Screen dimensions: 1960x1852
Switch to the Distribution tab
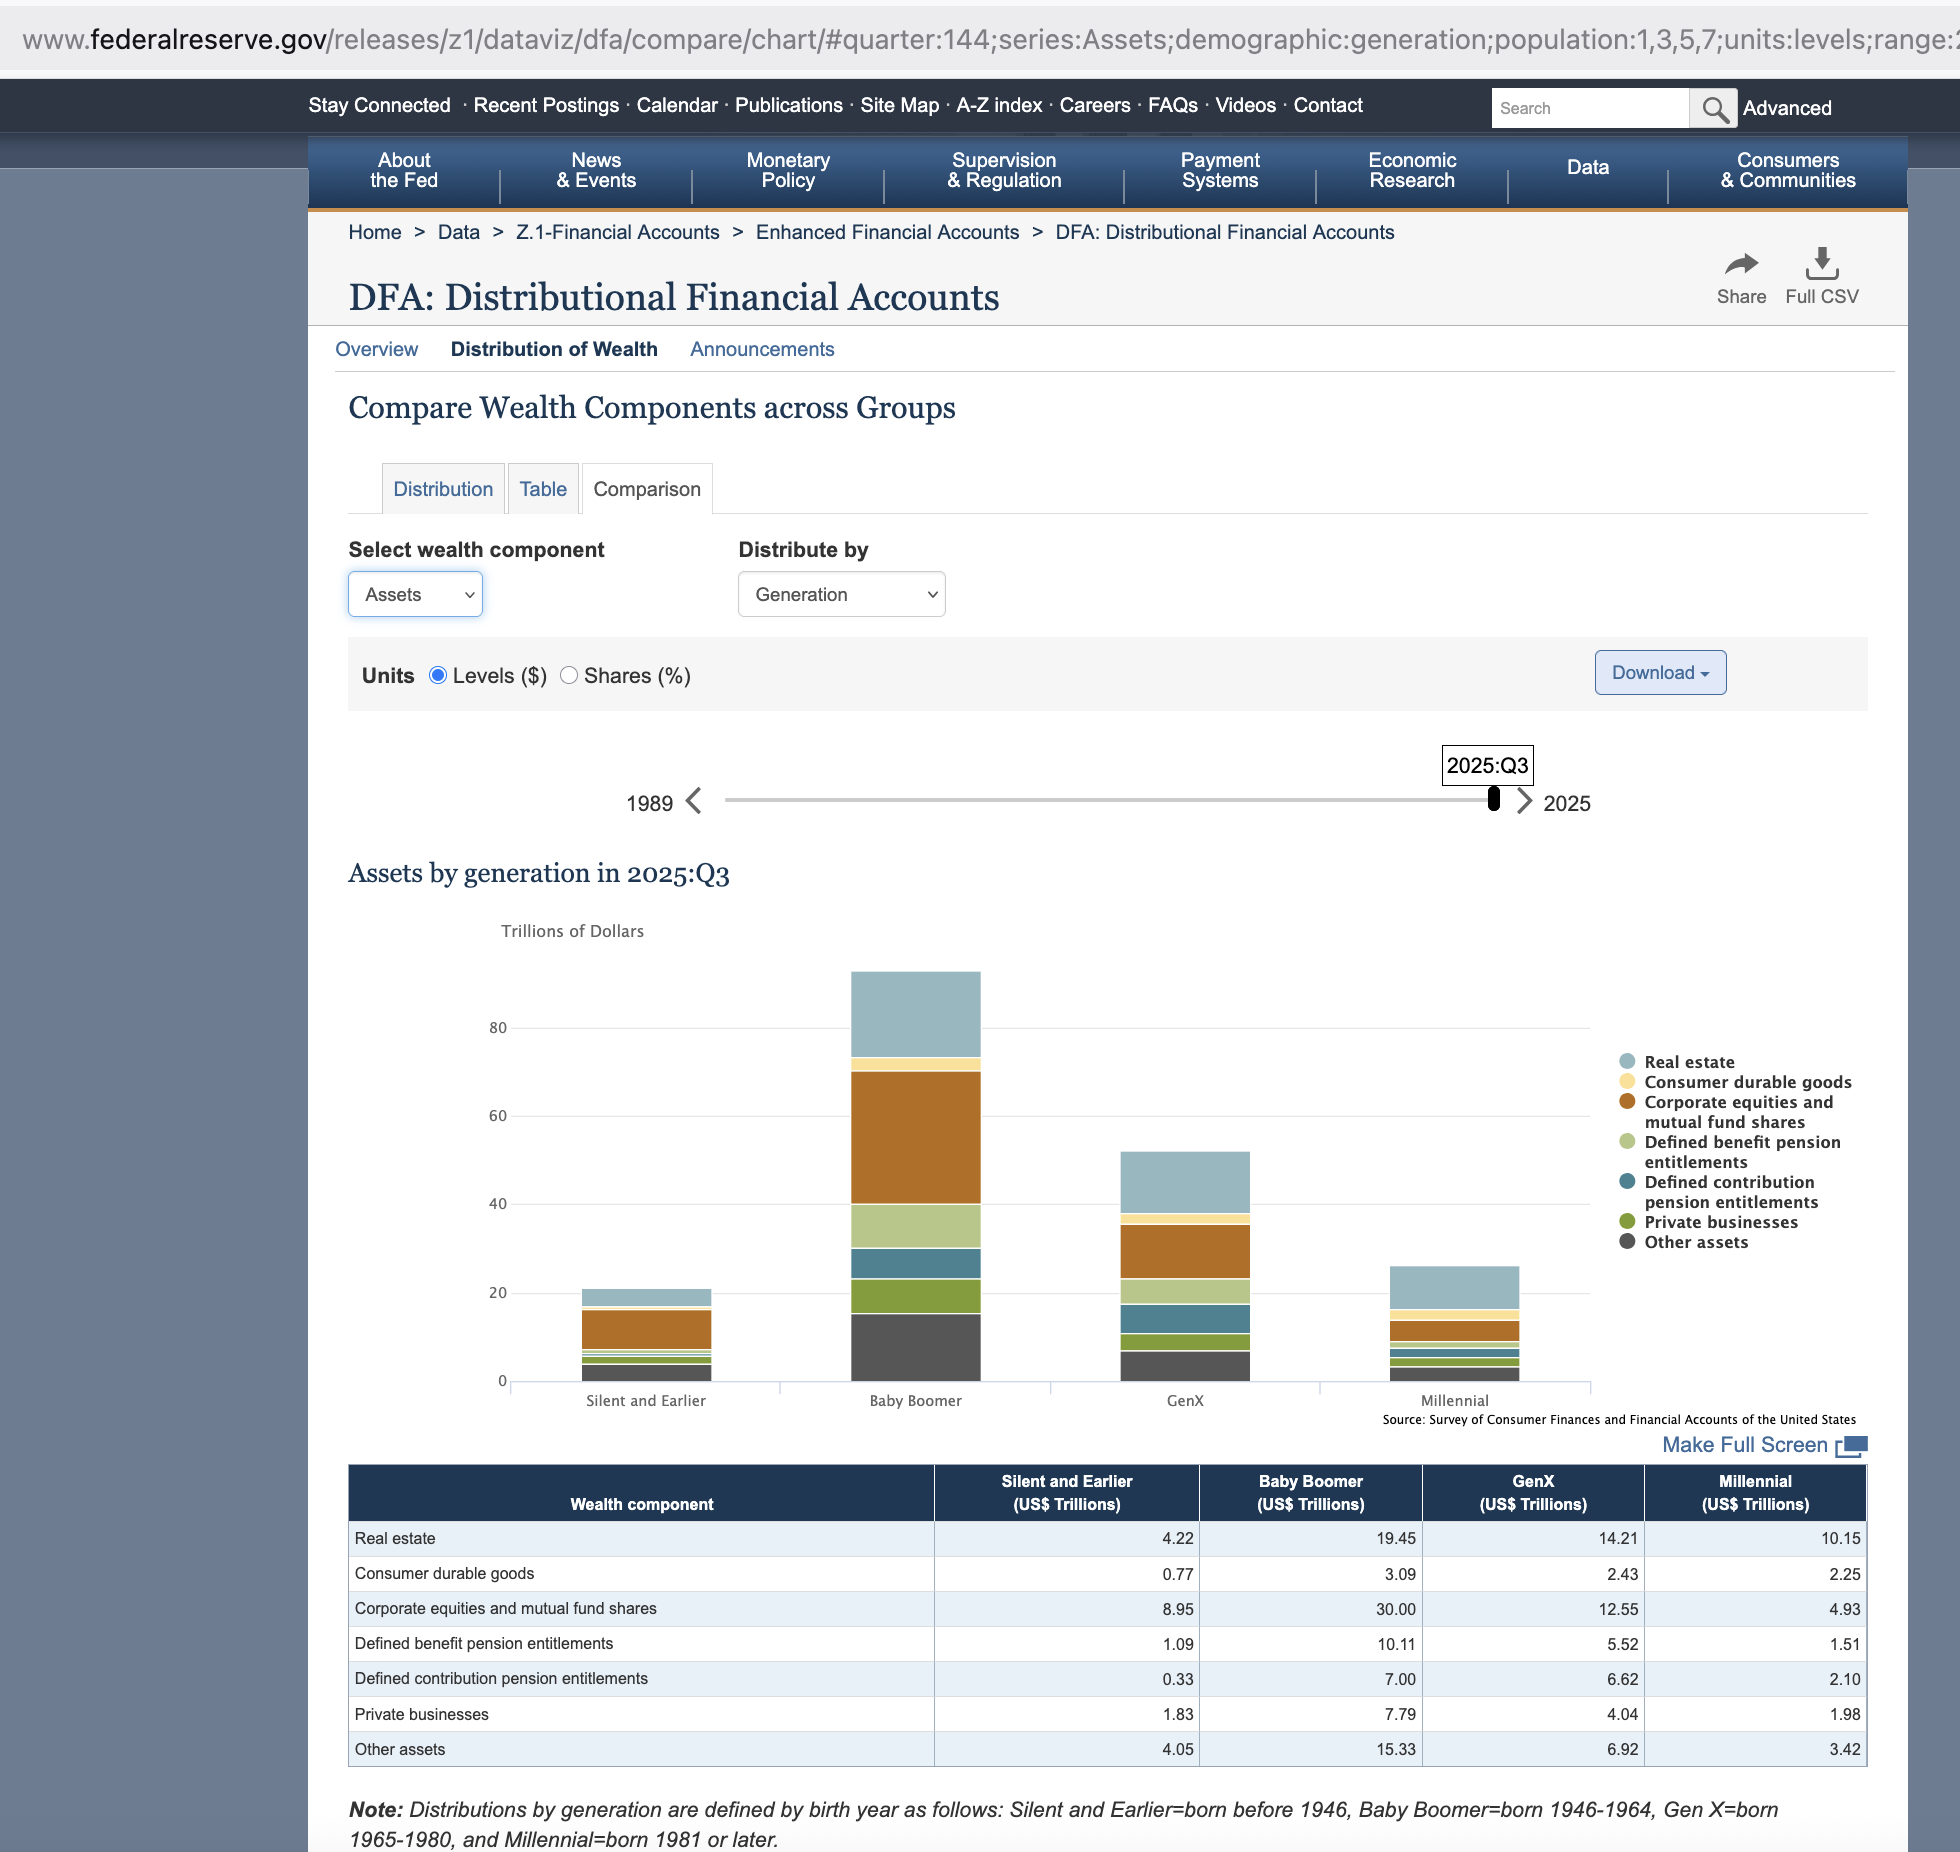[x=443, y=489]
